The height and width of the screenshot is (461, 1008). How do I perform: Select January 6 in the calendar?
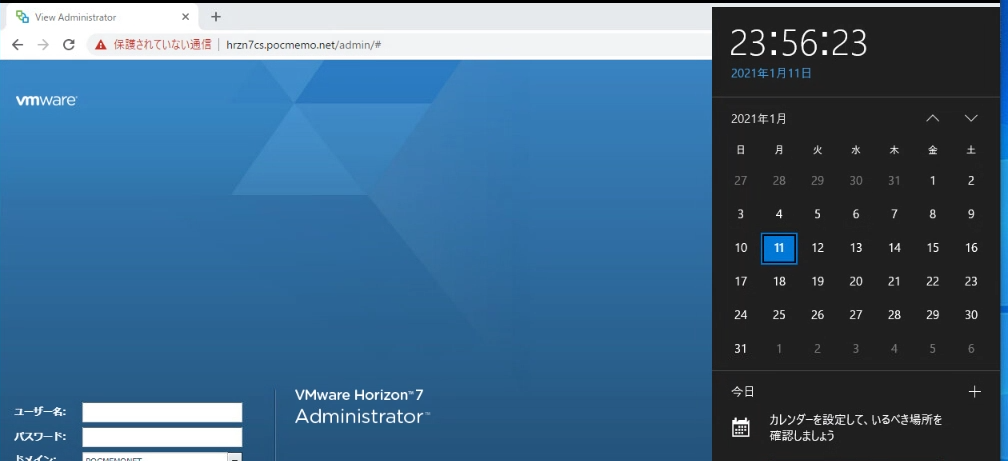(x=856, y=214)
